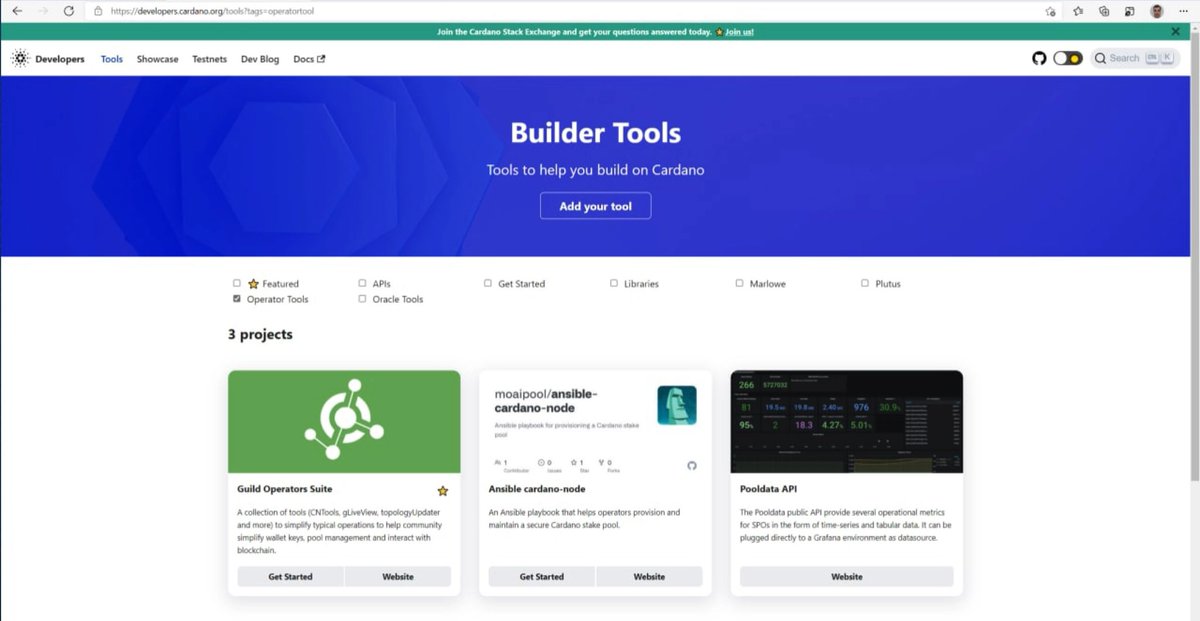
Task: Enable the APIs filter checkbox
Action: click(362, 283)
